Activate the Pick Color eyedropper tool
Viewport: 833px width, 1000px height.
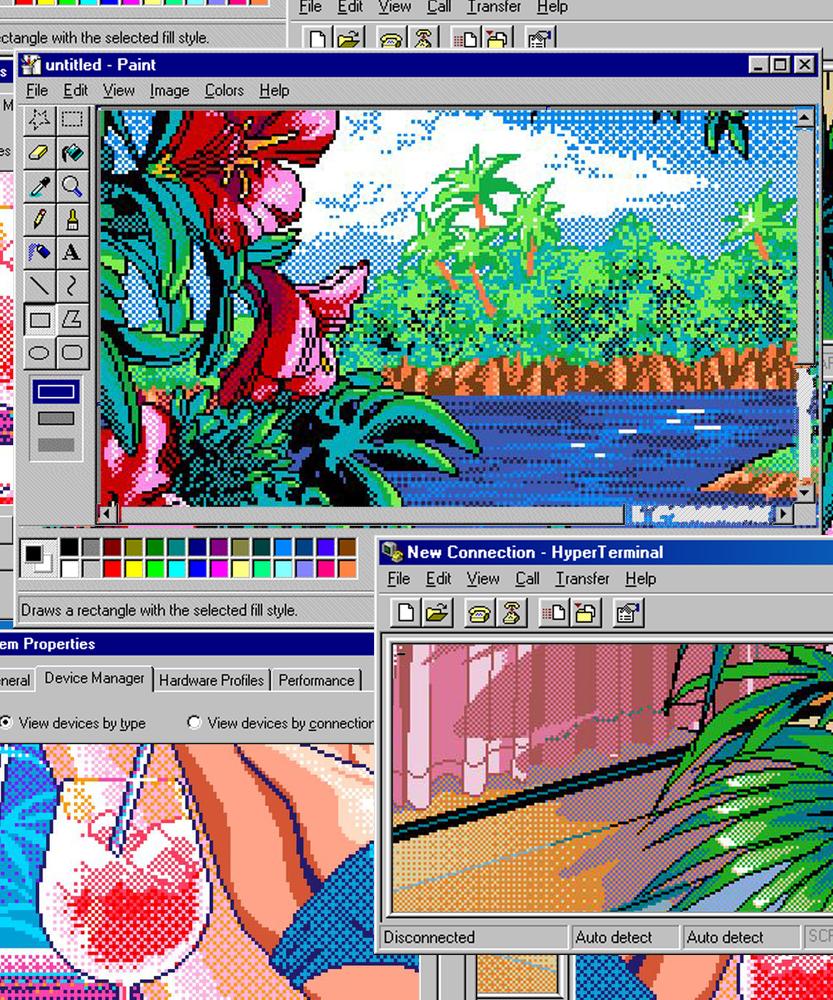[x=39, y=186]
